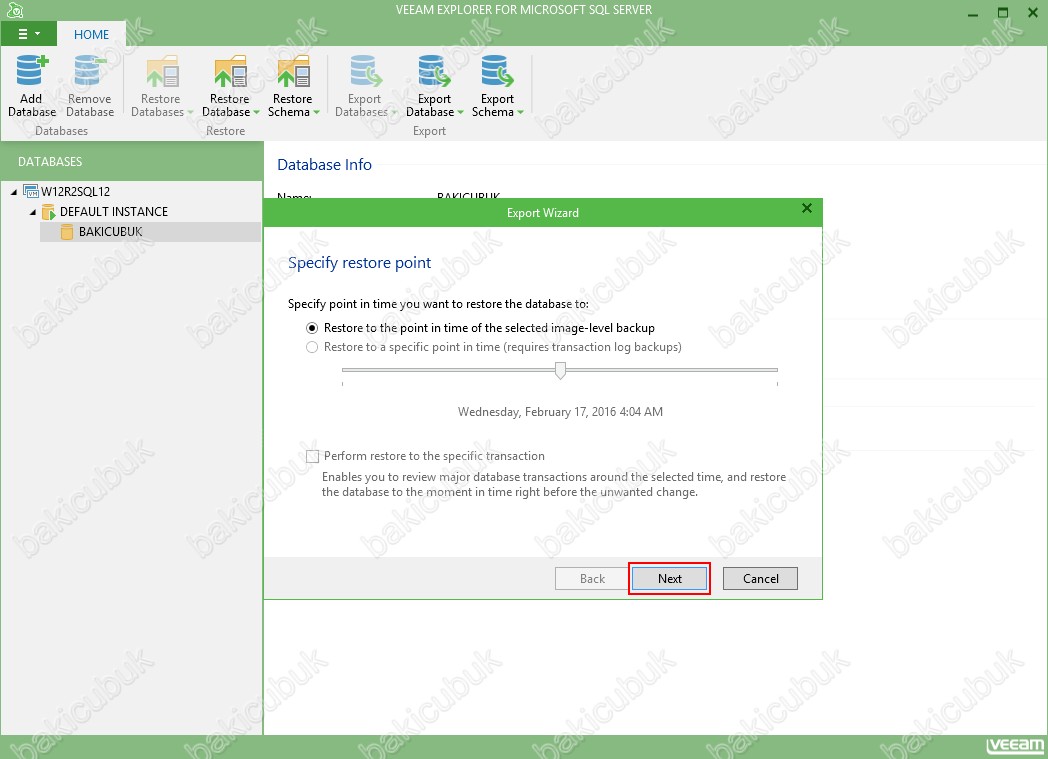
Task: Click the Back button in Export Wizard
Action: point(592,579)
